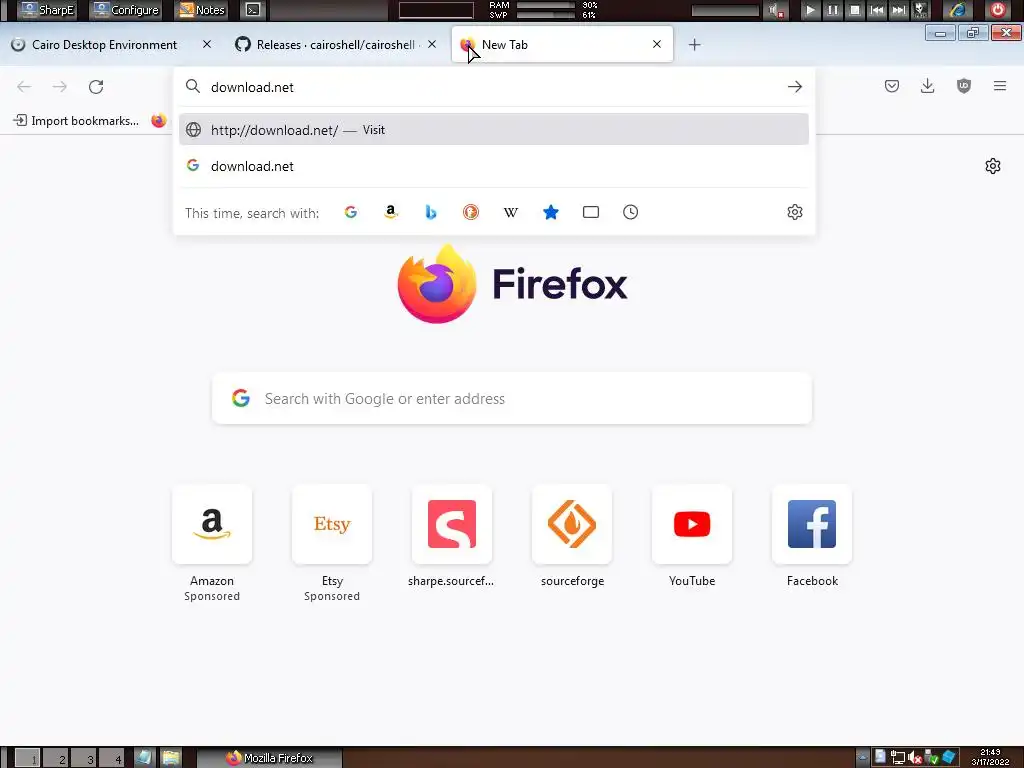Screen dimensions: 1024x768
Task: Open file explorer folder icon in taskbar
Action: tap(170, 758)
